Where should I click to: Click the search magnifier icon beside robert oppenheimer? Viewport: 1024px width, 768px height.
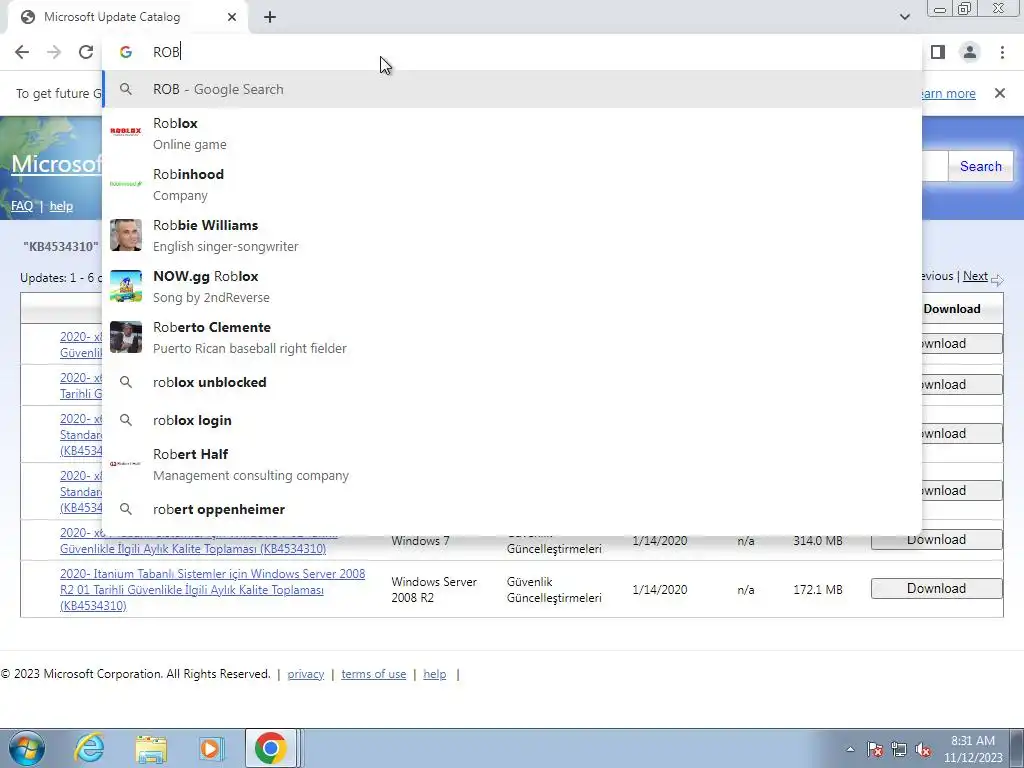click(125, 509)
